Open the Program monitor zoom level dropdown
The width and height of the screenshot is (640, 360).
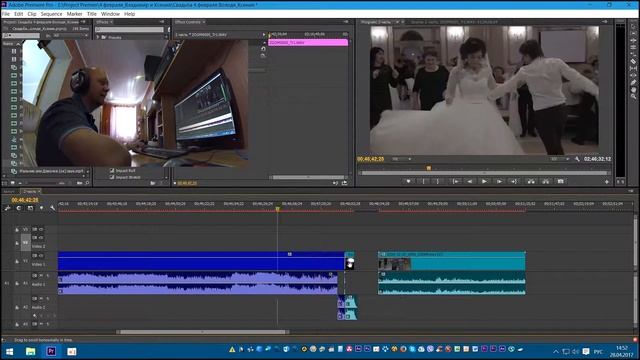(402, 159)
